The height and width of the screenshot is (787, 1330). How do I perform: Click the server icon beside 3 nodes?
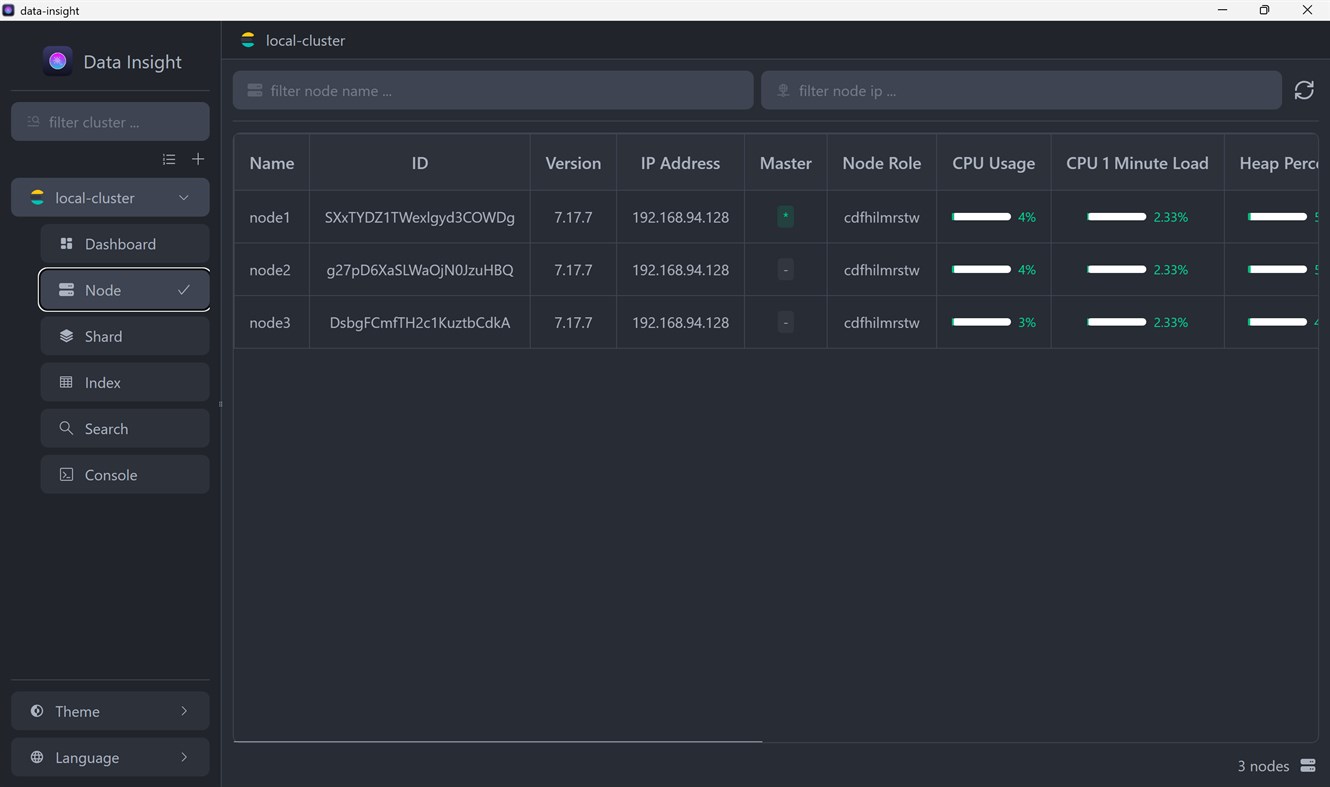point(1308,765)
